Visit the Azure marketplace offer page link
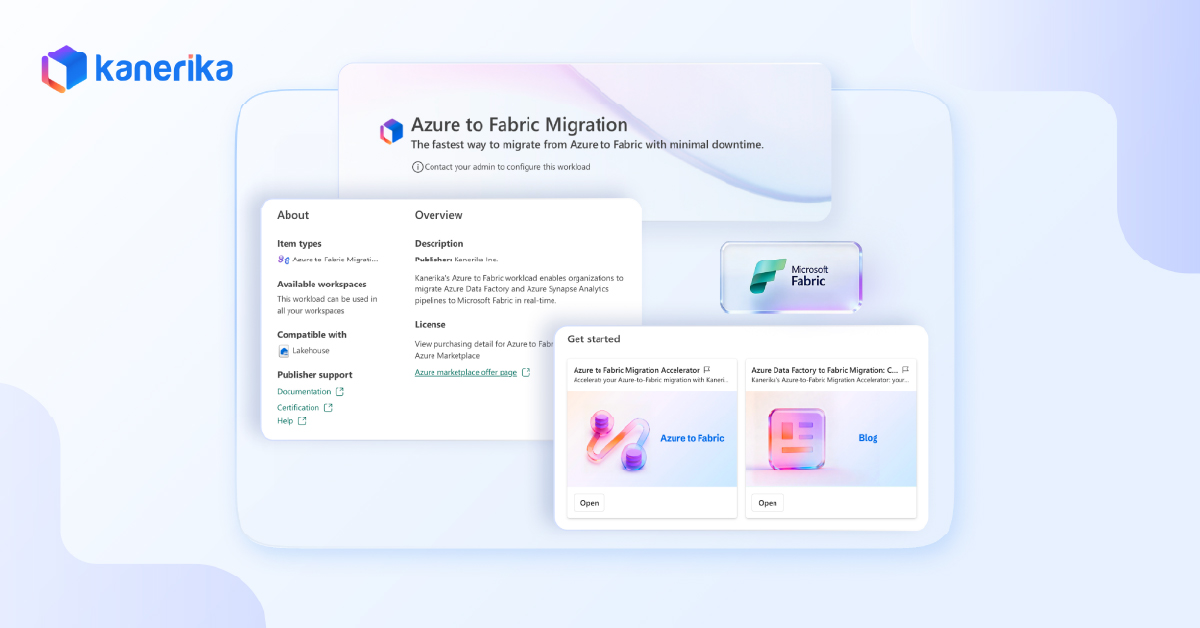 (466, 373)
